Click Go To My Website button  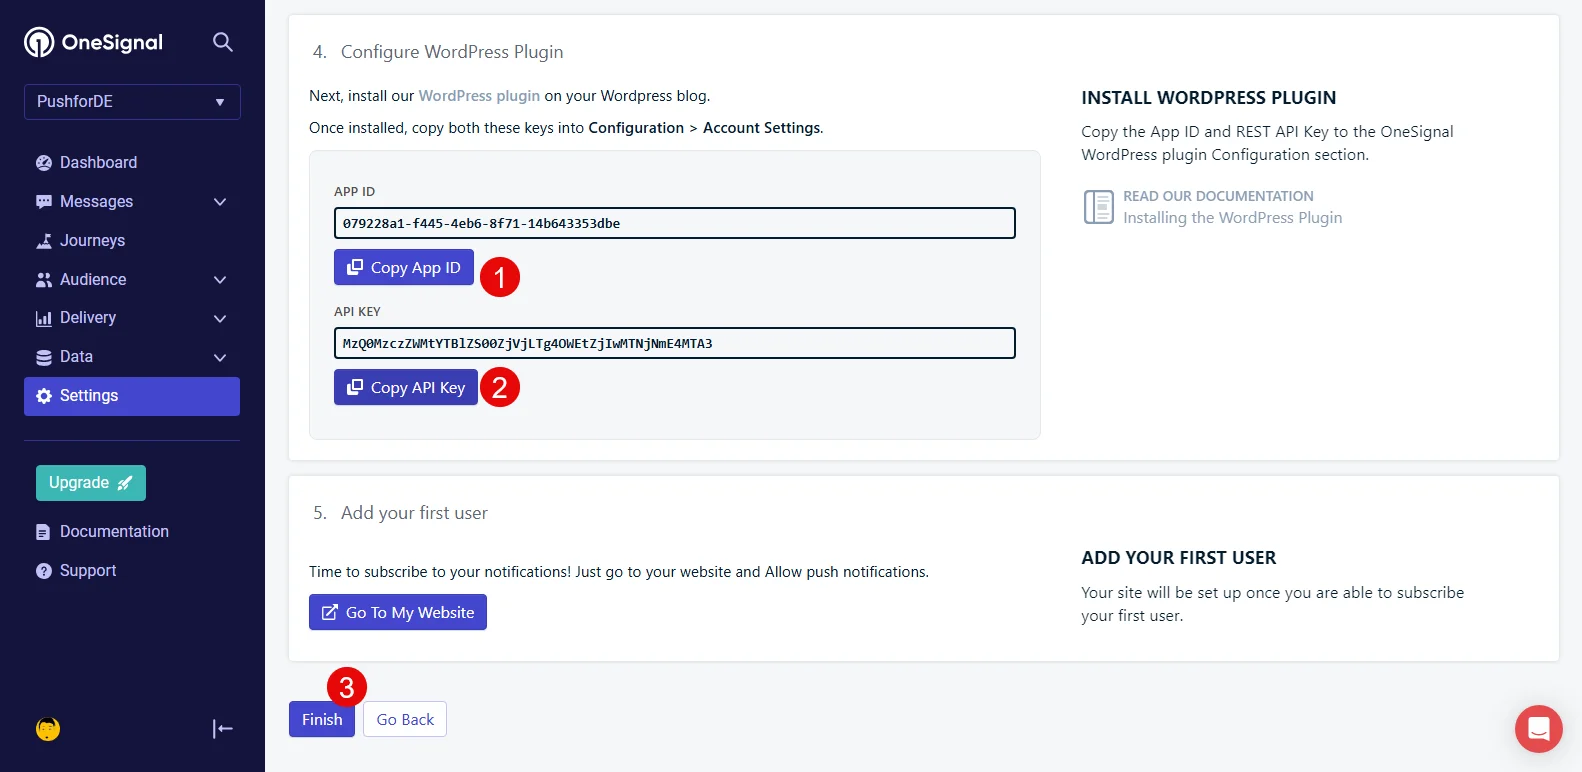tap(398, 612)
